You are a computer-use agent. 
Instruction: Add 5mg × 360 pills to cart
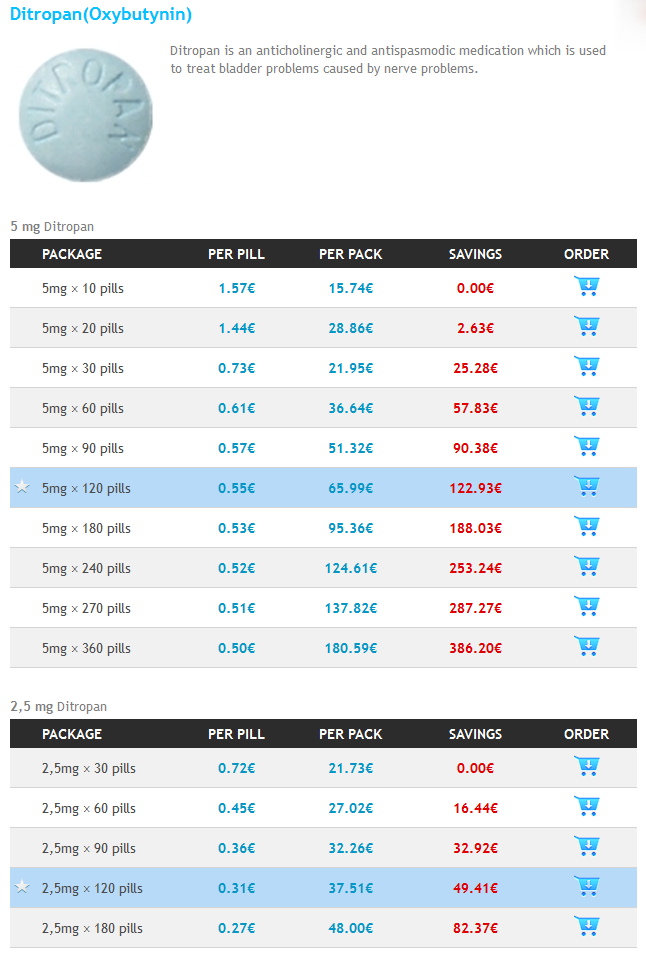pyautogui.click(x=586, y=647)
